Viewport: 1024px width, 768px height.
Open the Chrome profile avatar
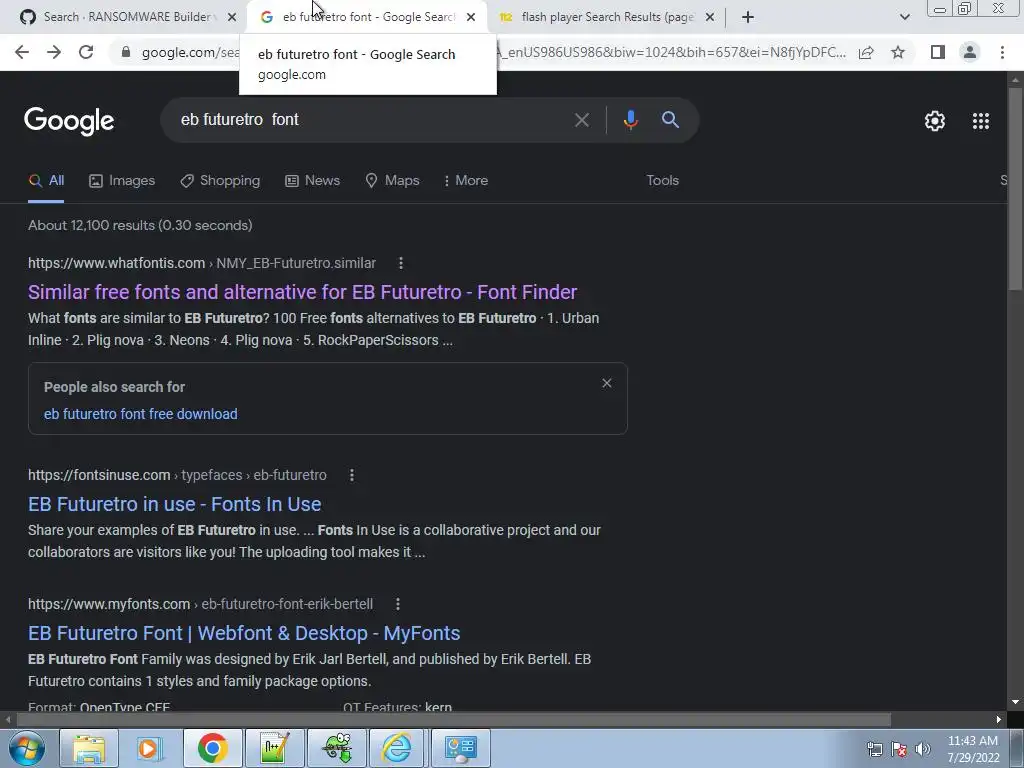(970, 52)
